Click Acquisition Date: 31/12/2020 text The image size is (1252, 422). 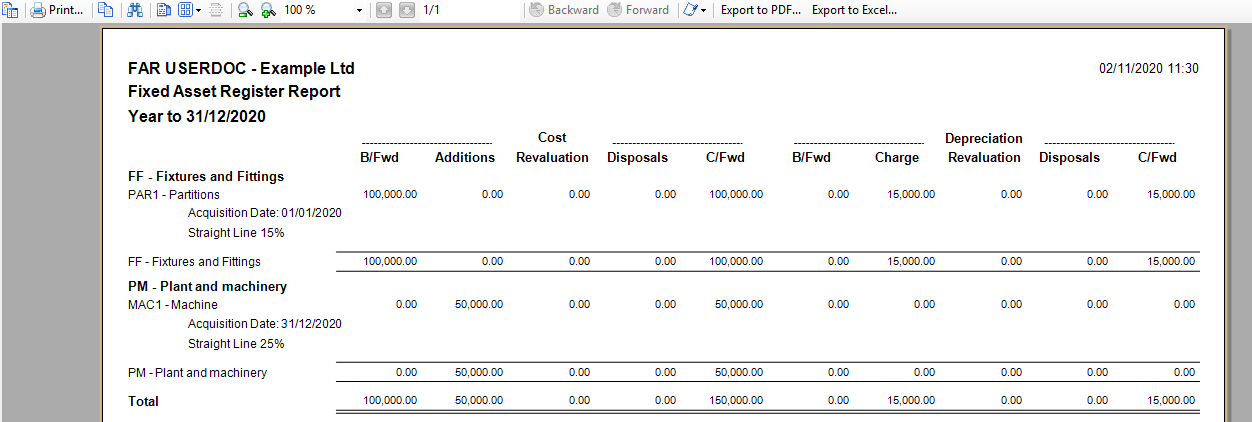pyautogui.click(x=265, y=324)
